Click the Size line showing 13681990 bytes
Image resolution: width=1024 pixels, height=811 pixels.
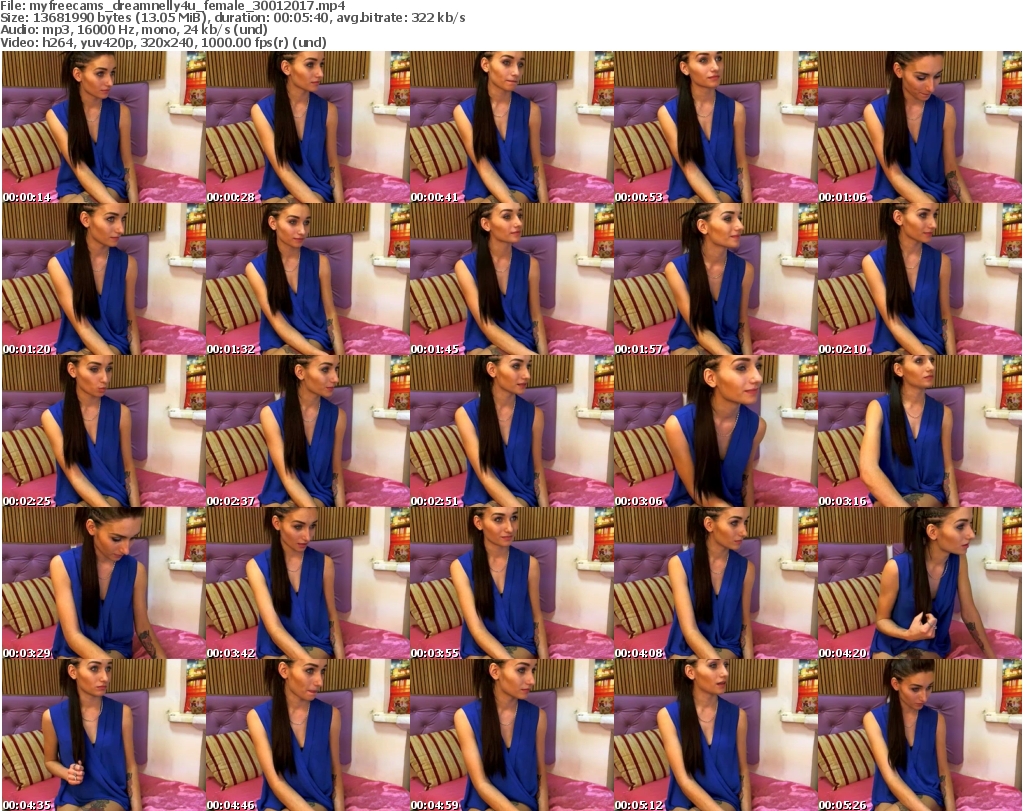(x=233, y=18)
